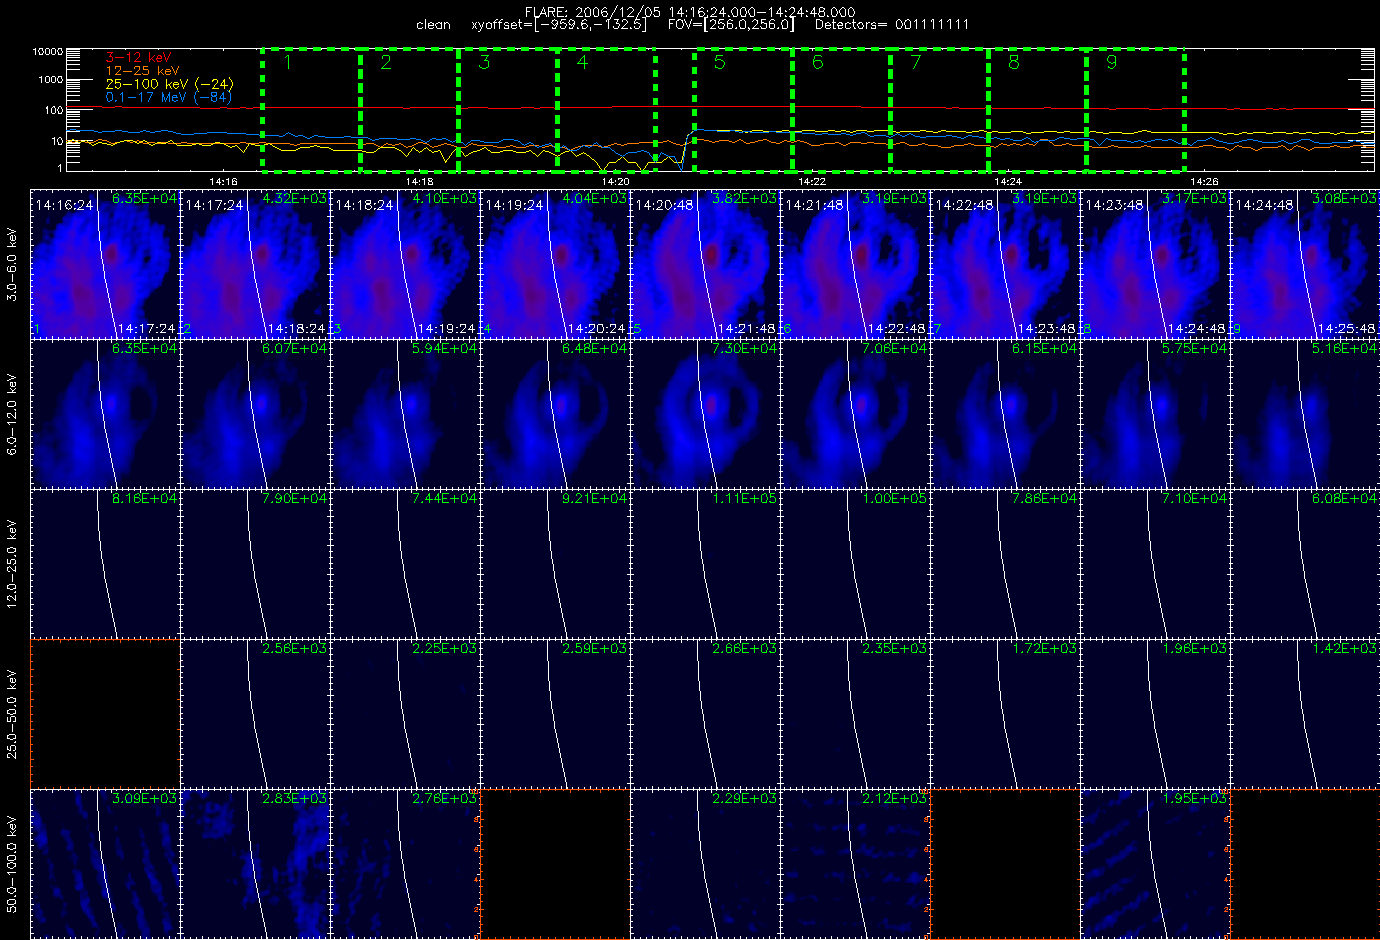The width and height of the screenshot is (1380, 940).
Task: Open the 25-50 keV image with peak 2.56E+03
Action: [255, 714]
